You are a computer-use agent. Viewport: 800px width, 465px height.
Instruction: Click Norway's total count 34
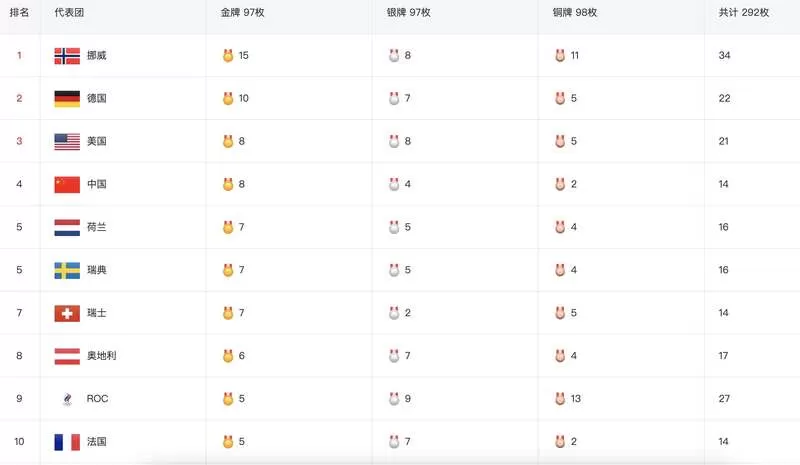click(x=724, y=55)
